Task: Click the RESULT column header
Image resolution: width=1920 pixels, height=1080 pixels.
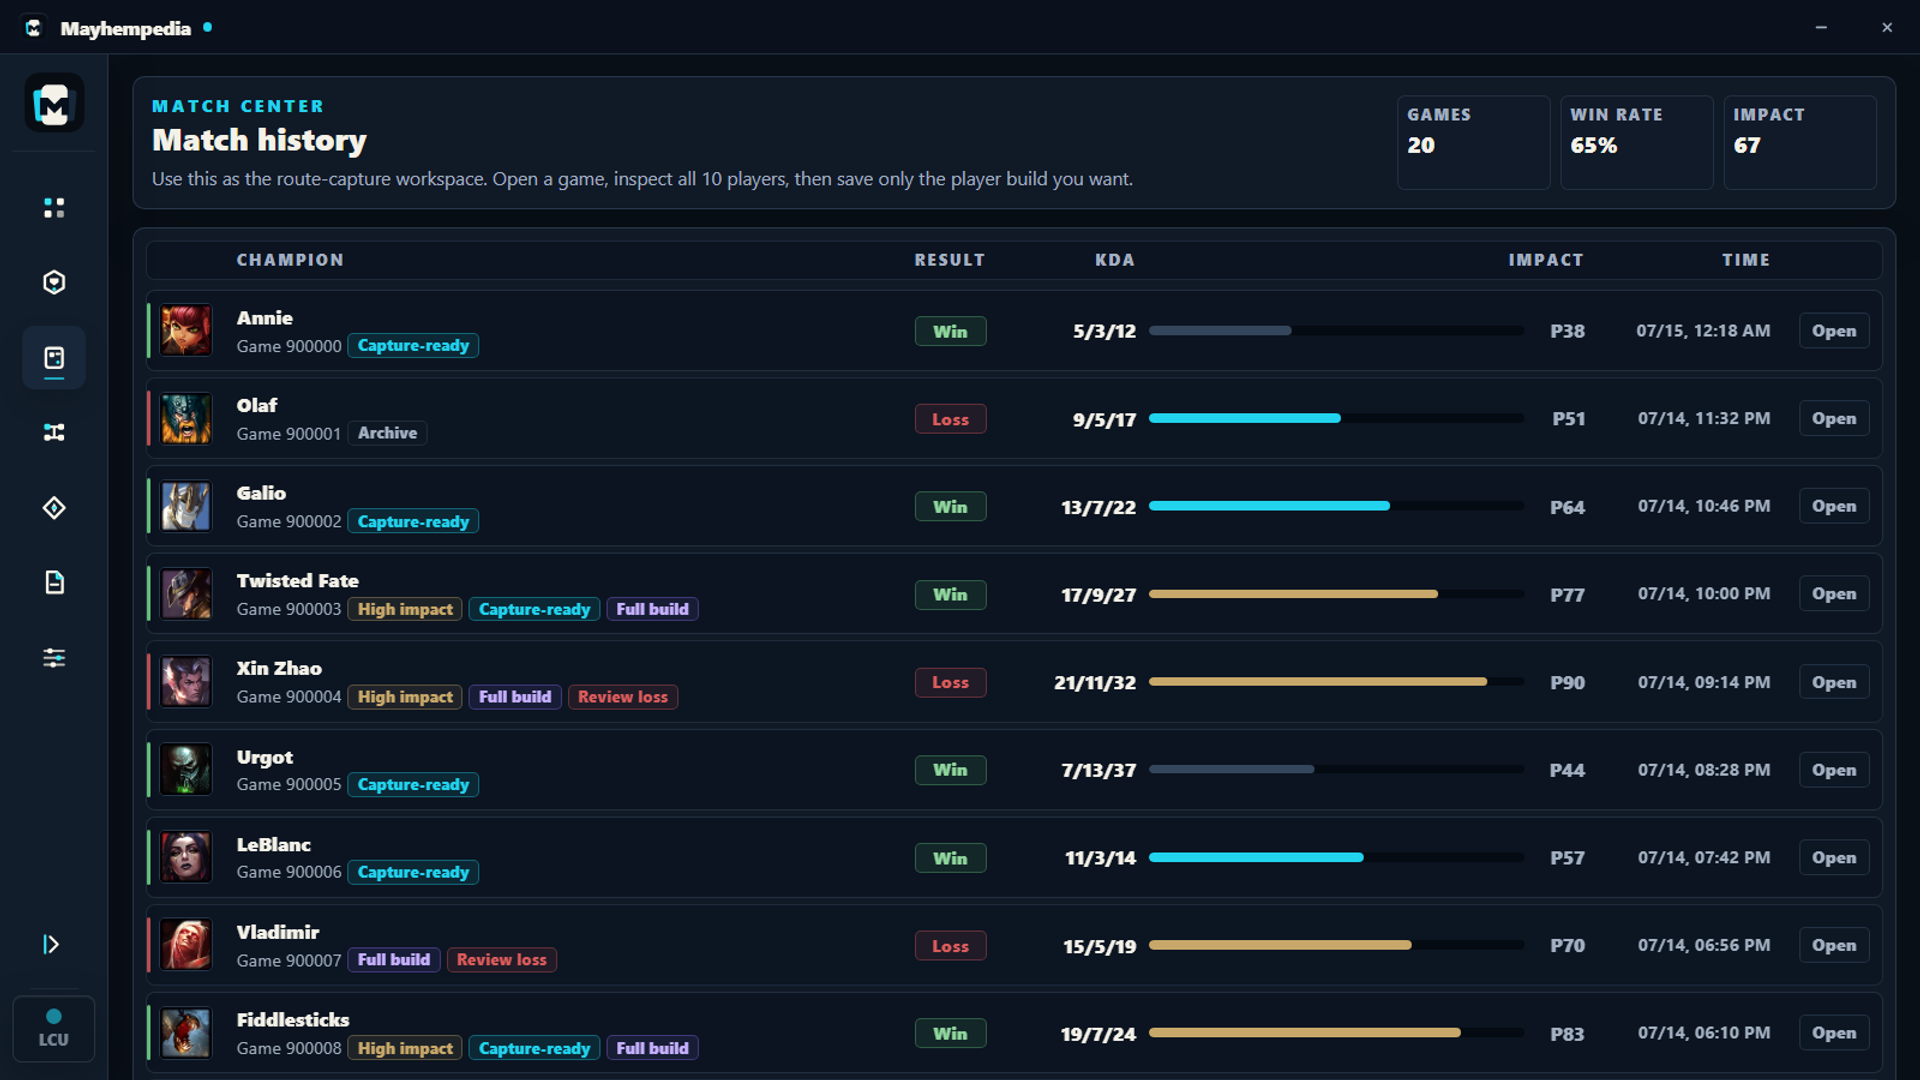Action: [x=950, y=260]
